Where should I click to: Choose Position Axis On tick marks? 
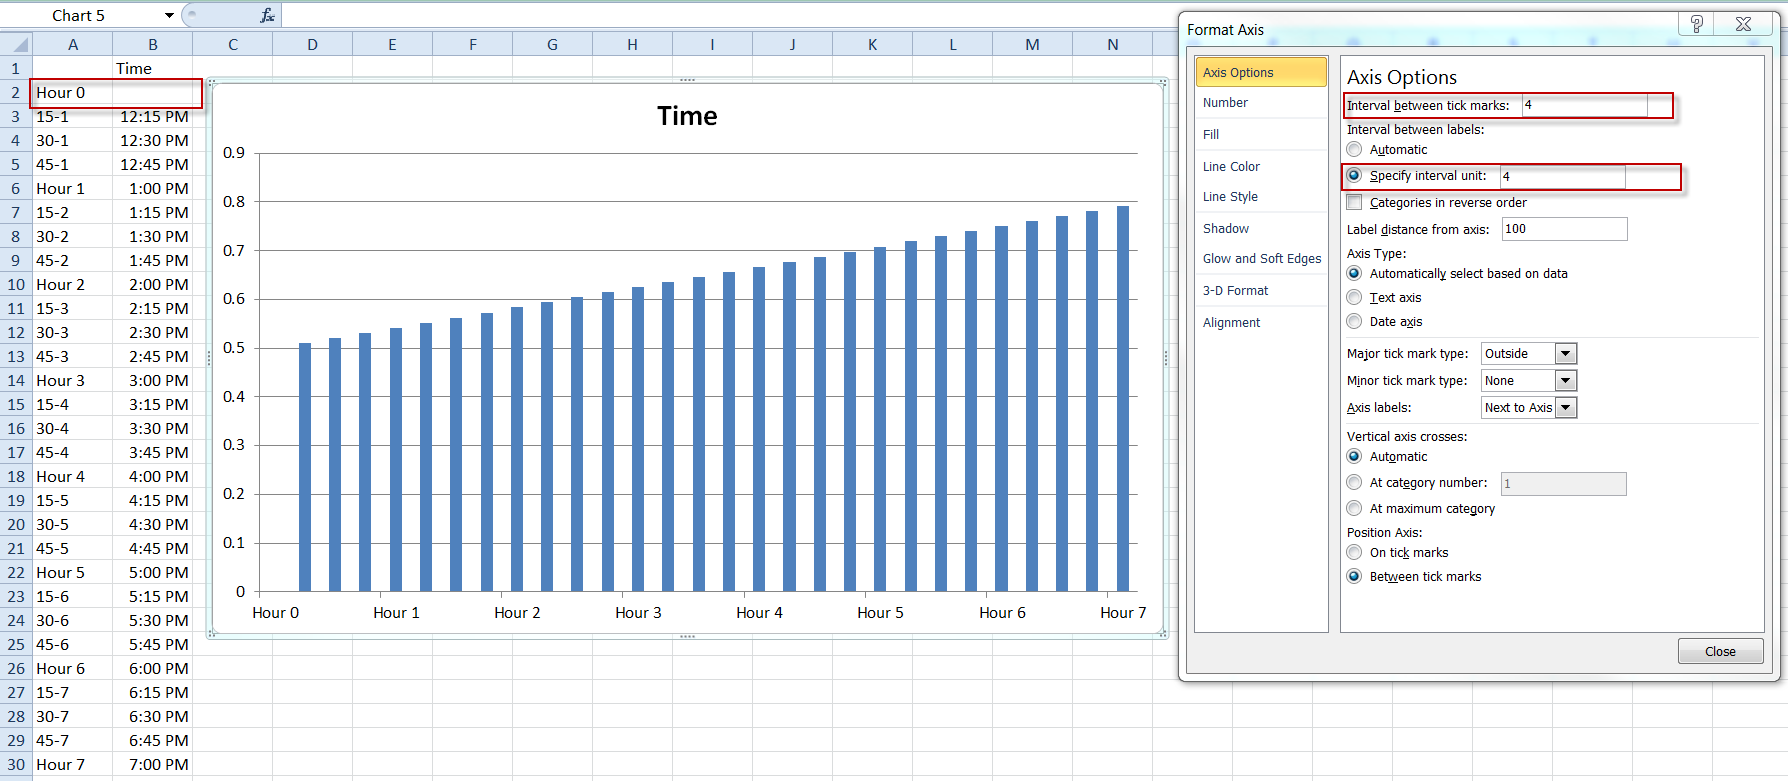coord(1355,552)
